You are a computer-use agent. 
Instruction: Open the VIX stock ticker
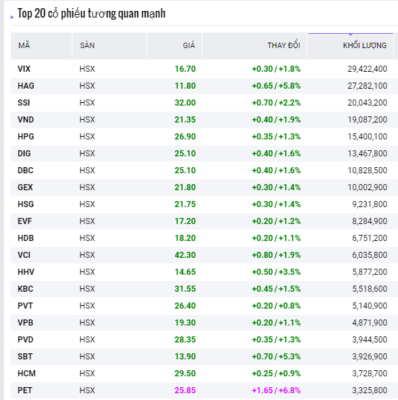pyautogui.click(x=24, y=69)
